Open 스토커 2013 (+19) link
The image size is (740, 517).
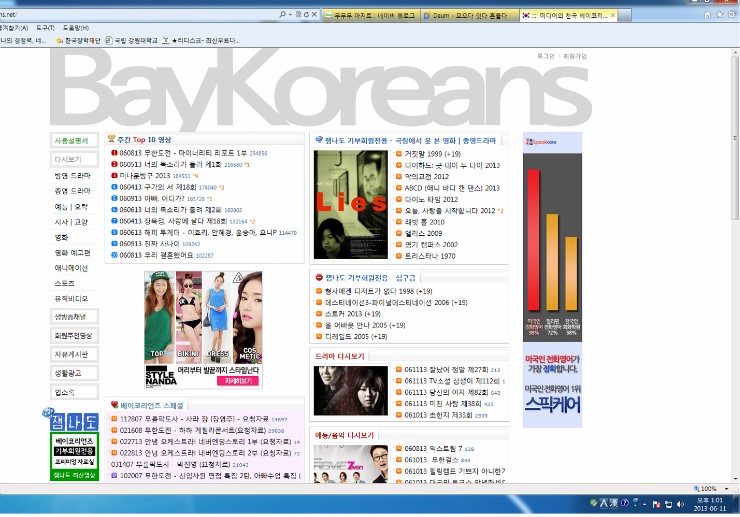pyautogui.click(x=353, y=314)
